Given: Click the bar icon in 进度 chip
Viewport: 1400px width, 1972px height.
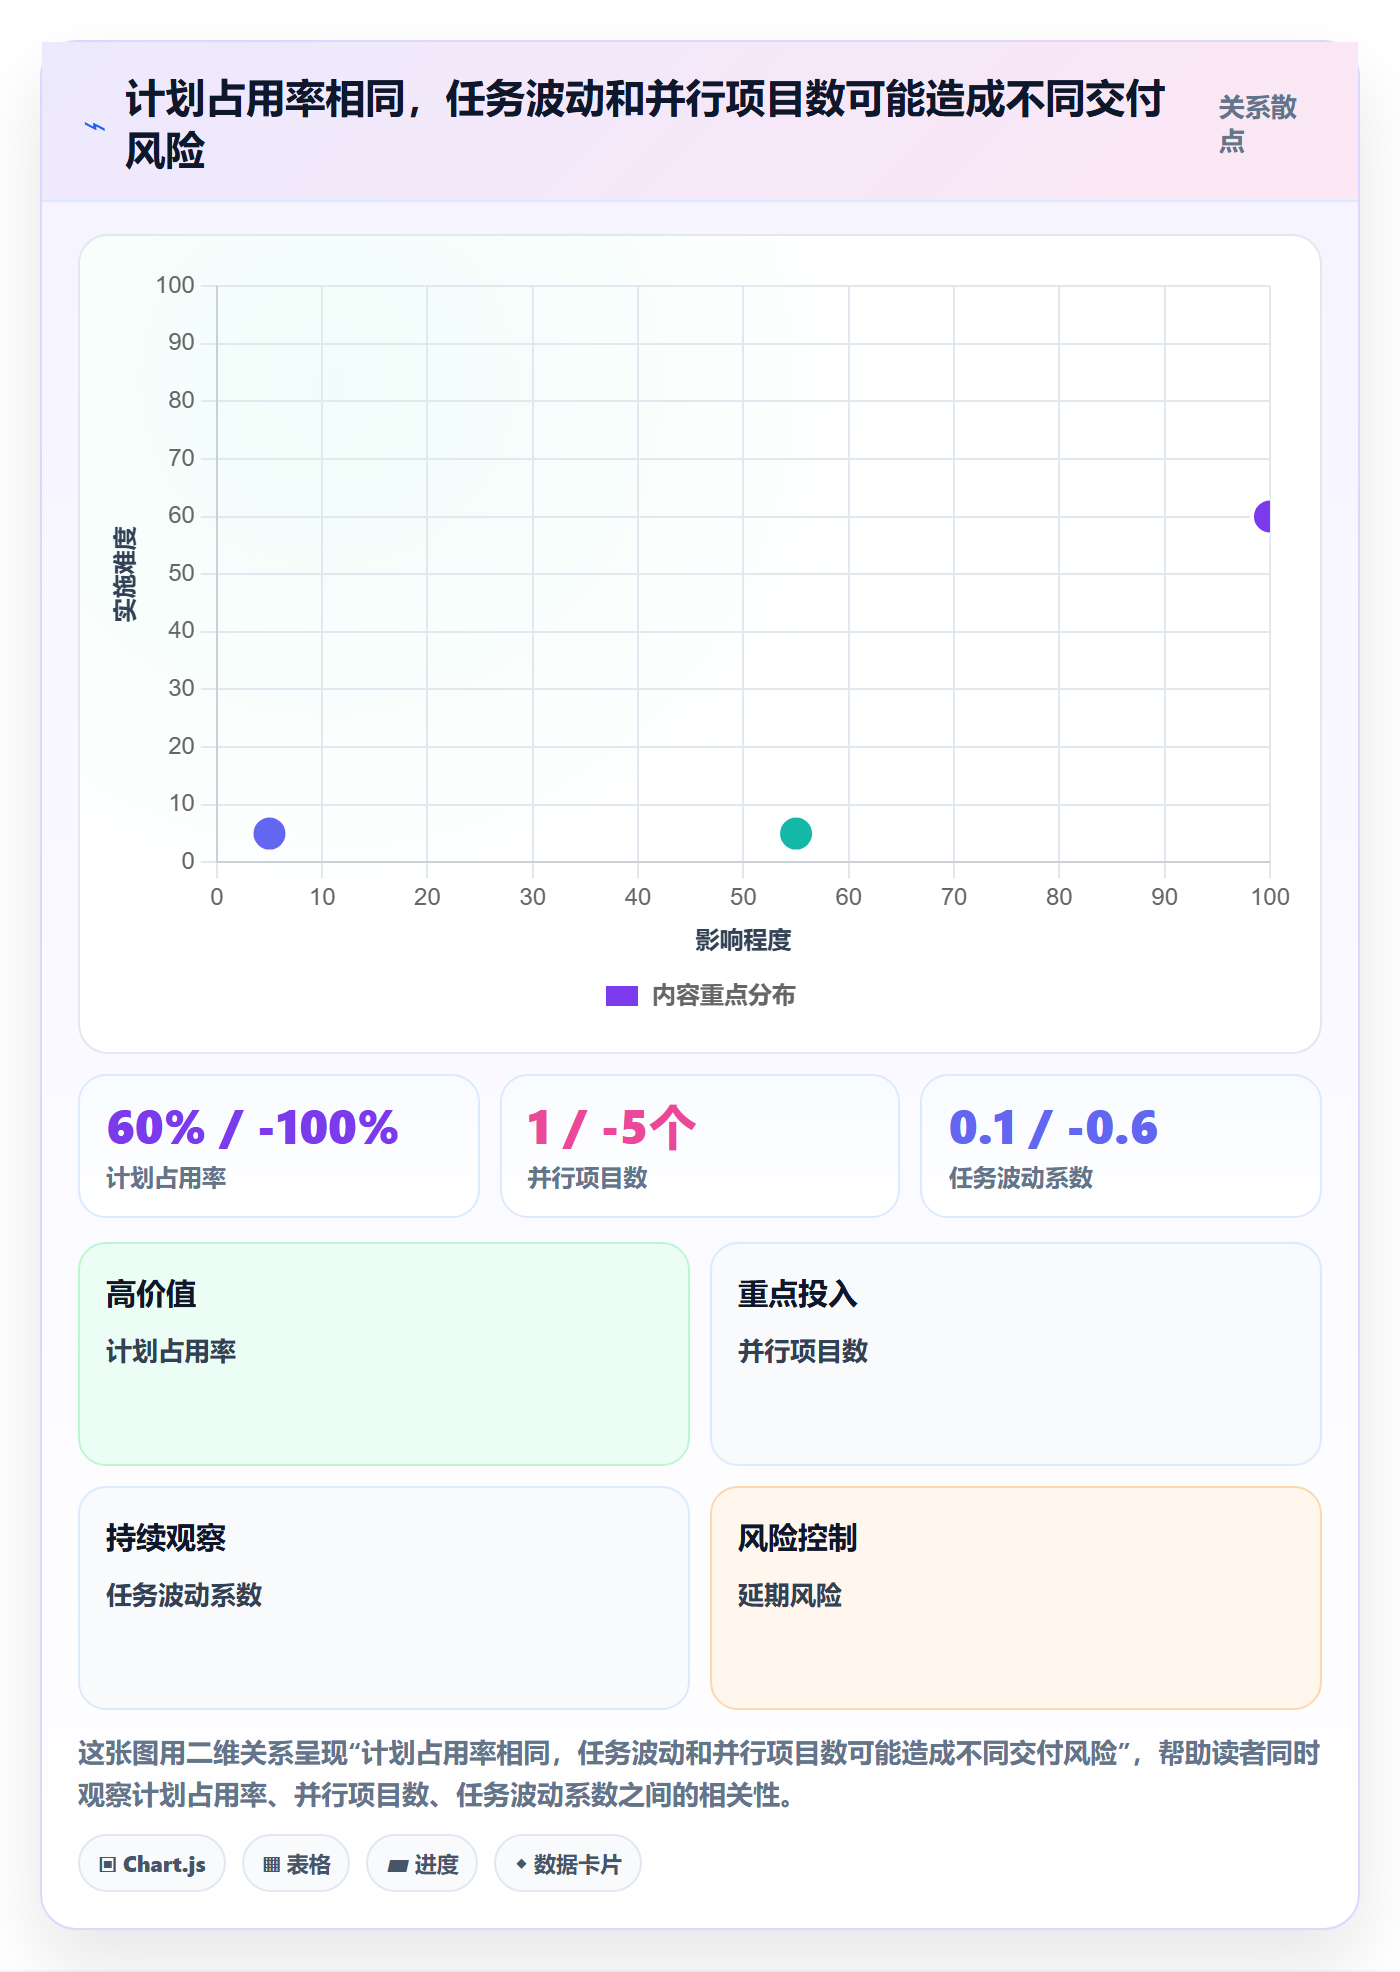Looking at the screenshot, I should pos(398,1866).
